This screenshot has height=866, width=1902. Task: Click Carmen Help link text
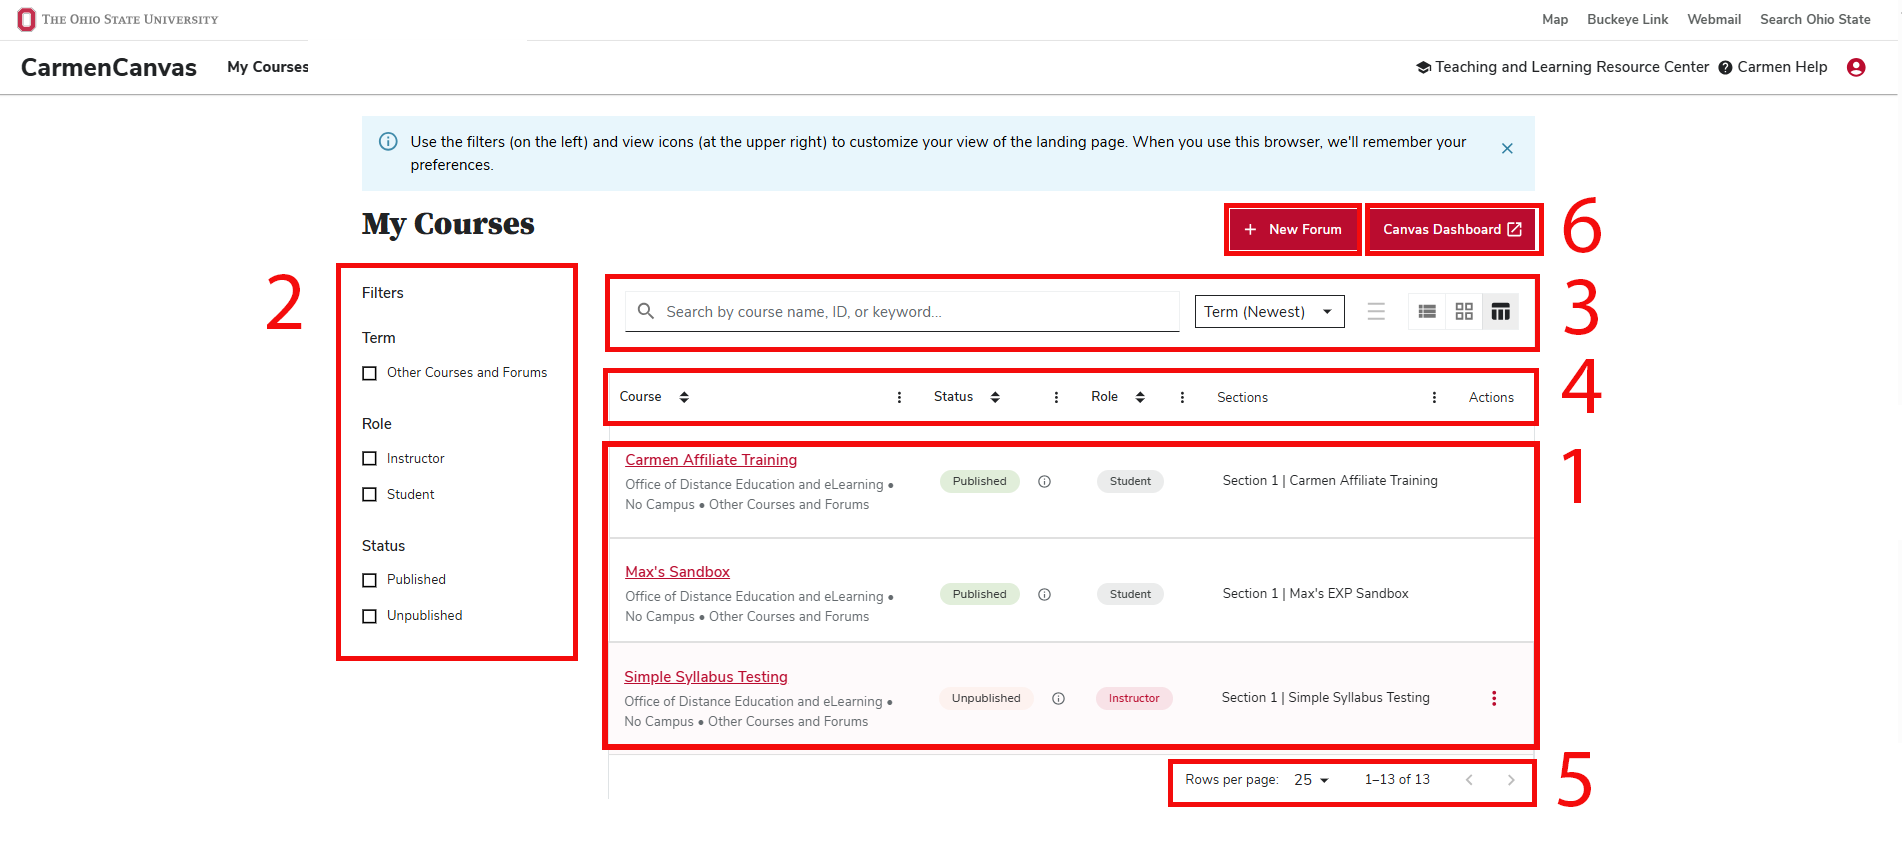1782,67
